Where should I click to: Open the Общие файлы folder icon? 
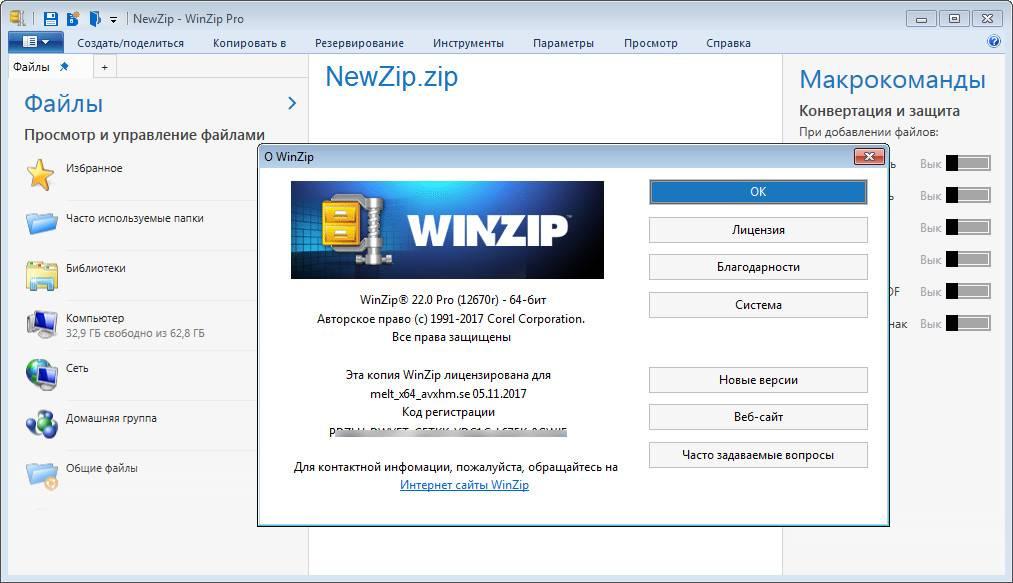[41, 475]
